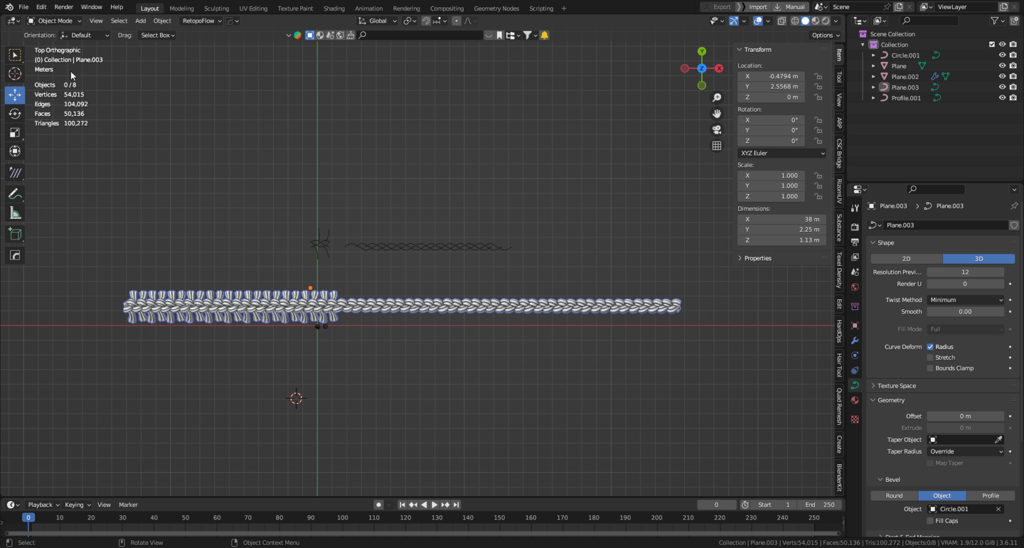Click the 3D Cursor tool
The width and height of the screenshot is (1024, 548).
(15, 74)
